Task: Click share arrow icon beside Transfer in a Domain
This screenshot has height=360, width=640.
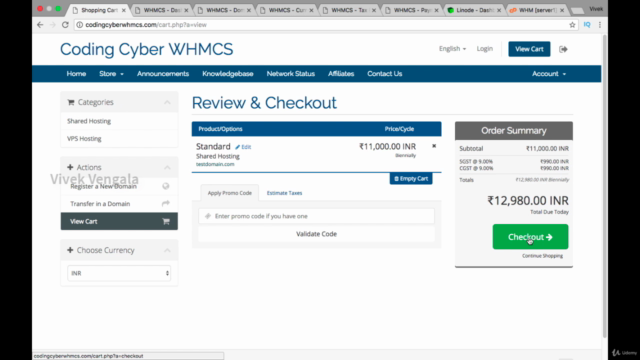Action: coord(166,203)
